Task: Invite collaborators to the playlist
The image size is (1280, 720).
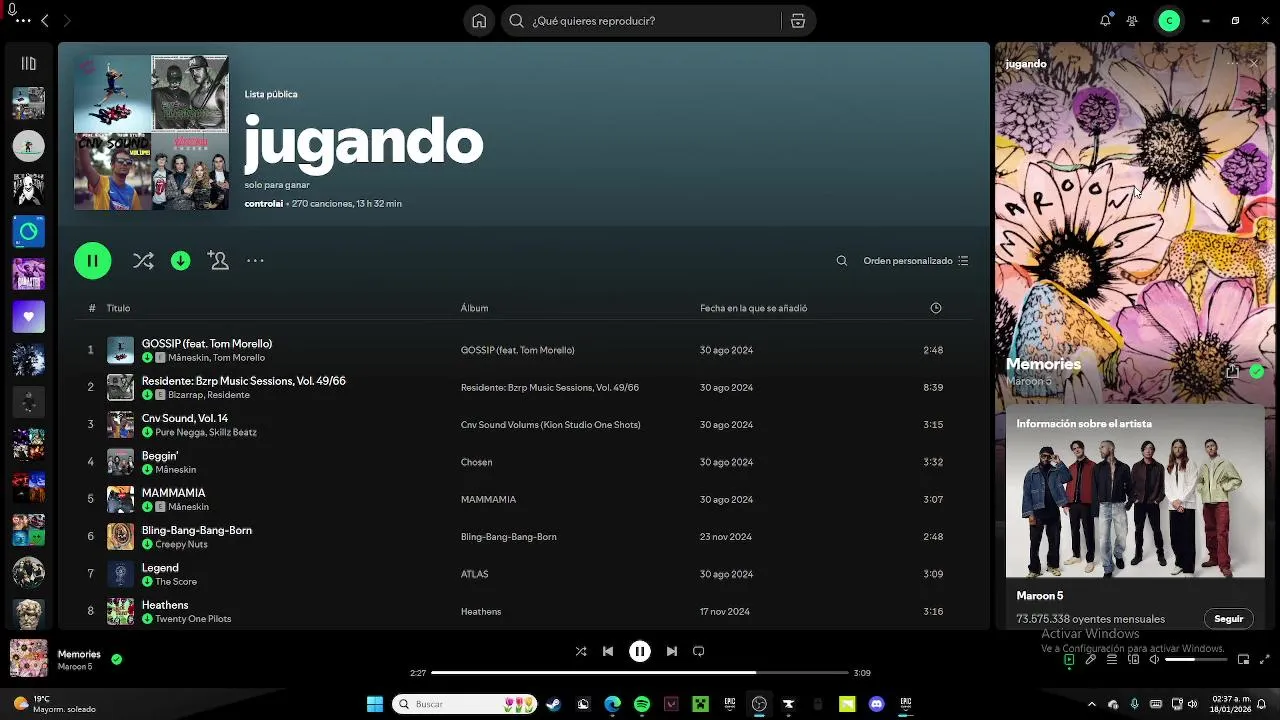Action: [218, 261]
